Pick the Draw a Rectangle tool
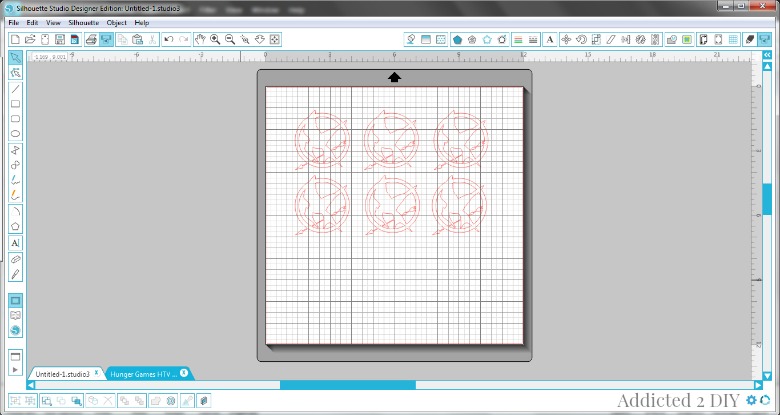Image resolution: width=780 pixels, height=415 pixels. pyautogui.click(x=15, y=104)
